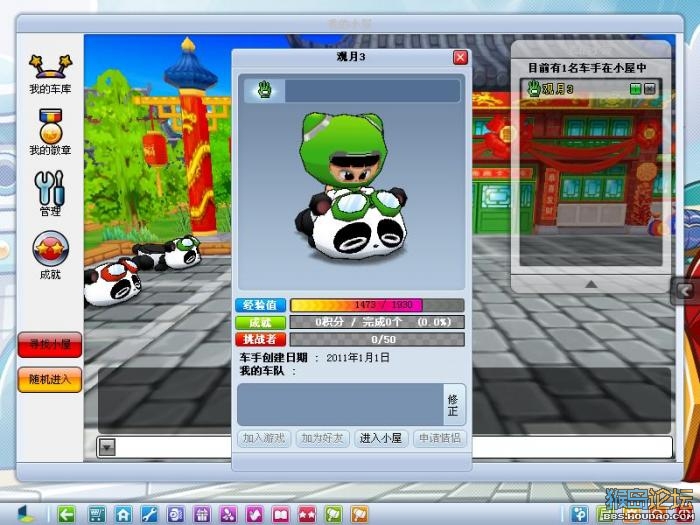Open the chat channel dropdown arrow
This screenshot has width=700, height=525.
pyautogui.click(x=108, y=447)
